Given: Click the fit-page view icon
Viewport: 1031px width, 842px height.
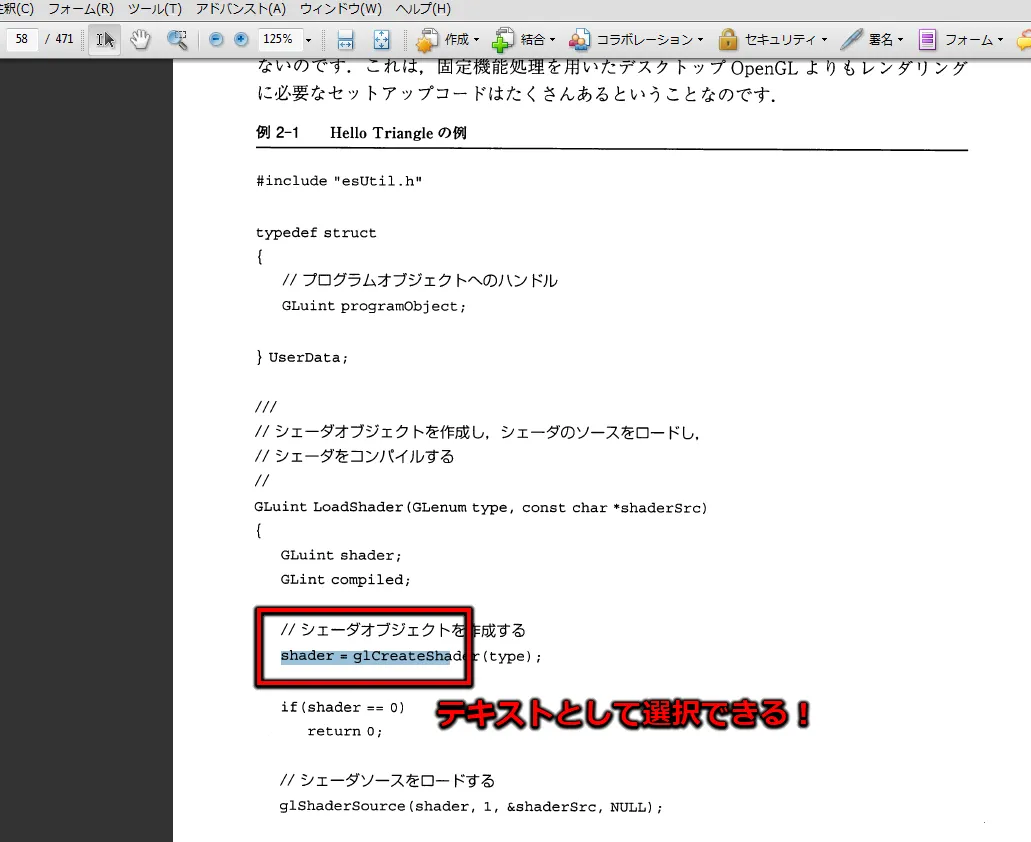Looking at the screenshot, I should click(x=382, y=40).
